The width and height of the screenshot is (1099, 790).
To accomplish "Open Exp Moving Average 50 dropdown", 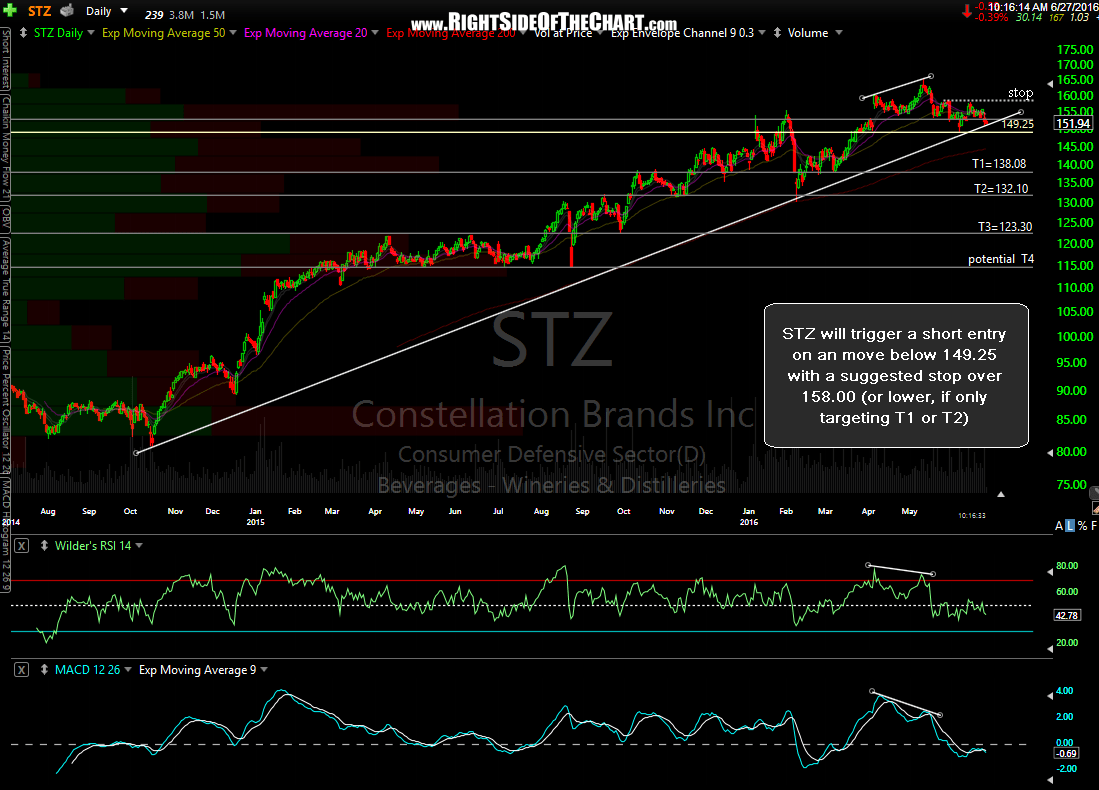I will click(x=233, y=33).
